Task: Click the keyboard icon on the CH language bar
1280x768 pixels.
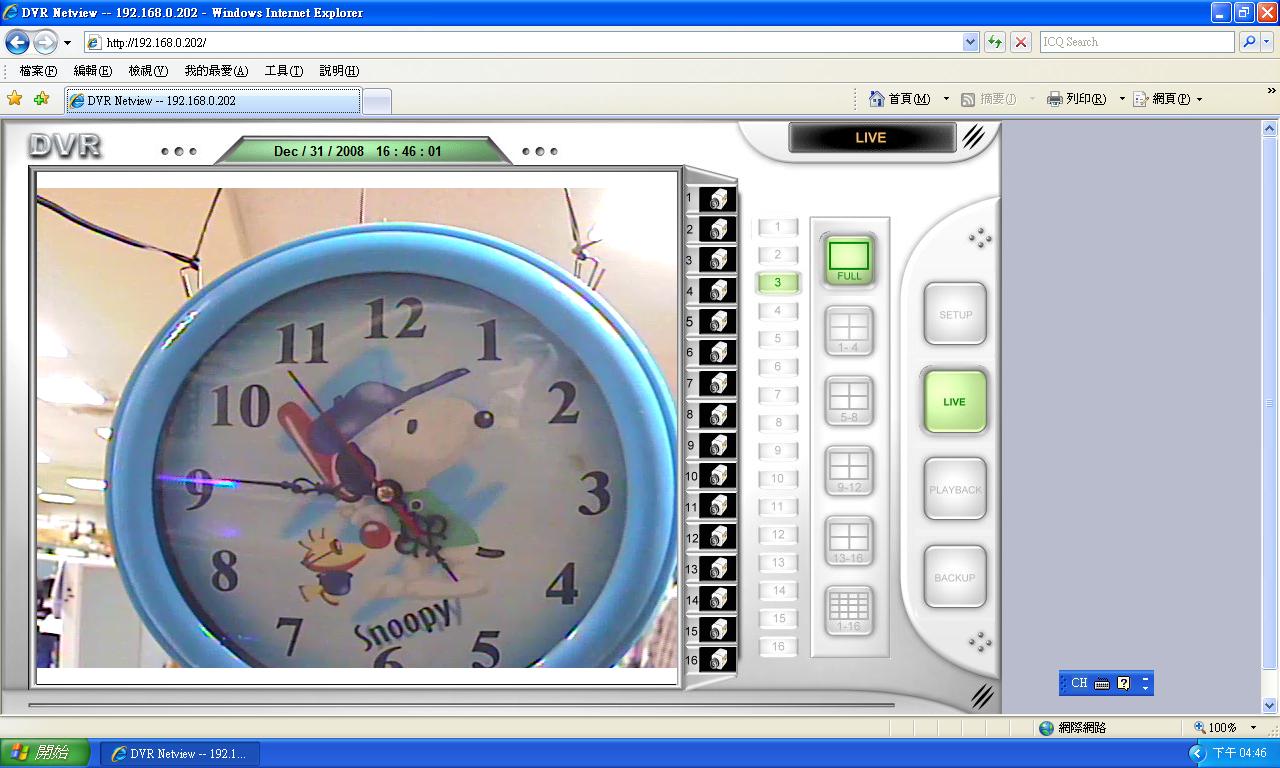Action: tap(1101, 683)
